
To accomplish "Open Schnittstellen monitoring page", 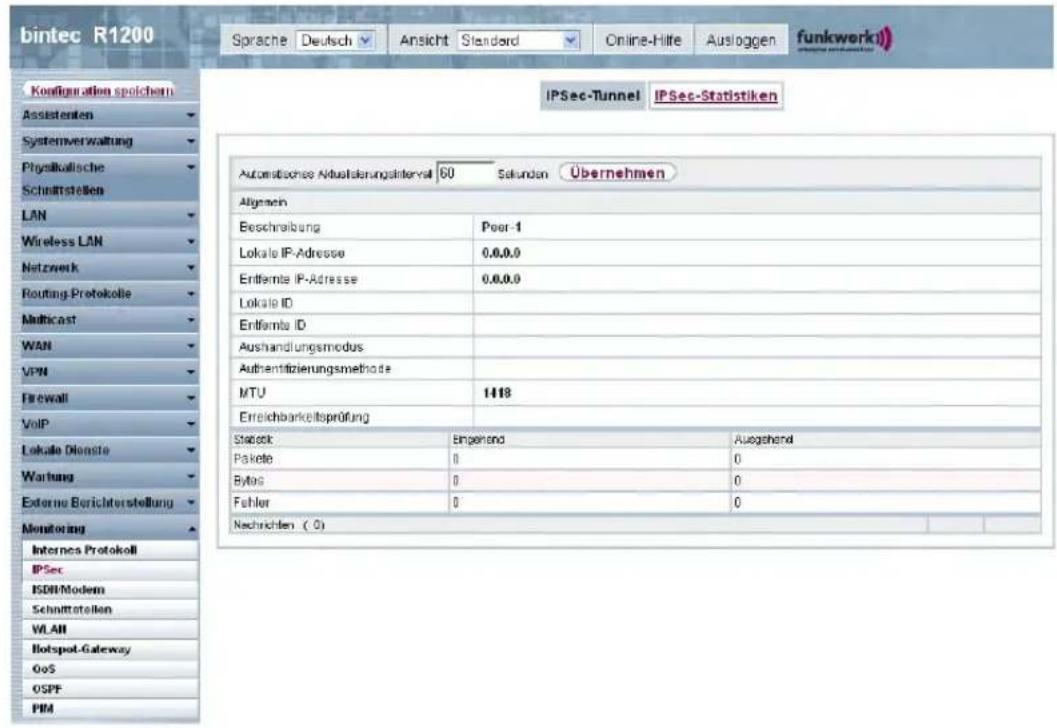I will tap(111, 609).
